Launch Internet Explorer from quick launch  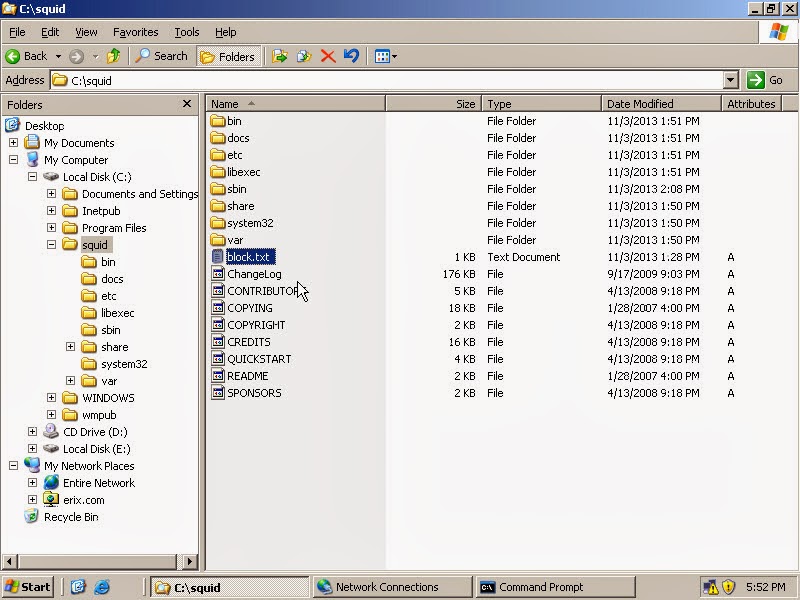click(102, 587)
